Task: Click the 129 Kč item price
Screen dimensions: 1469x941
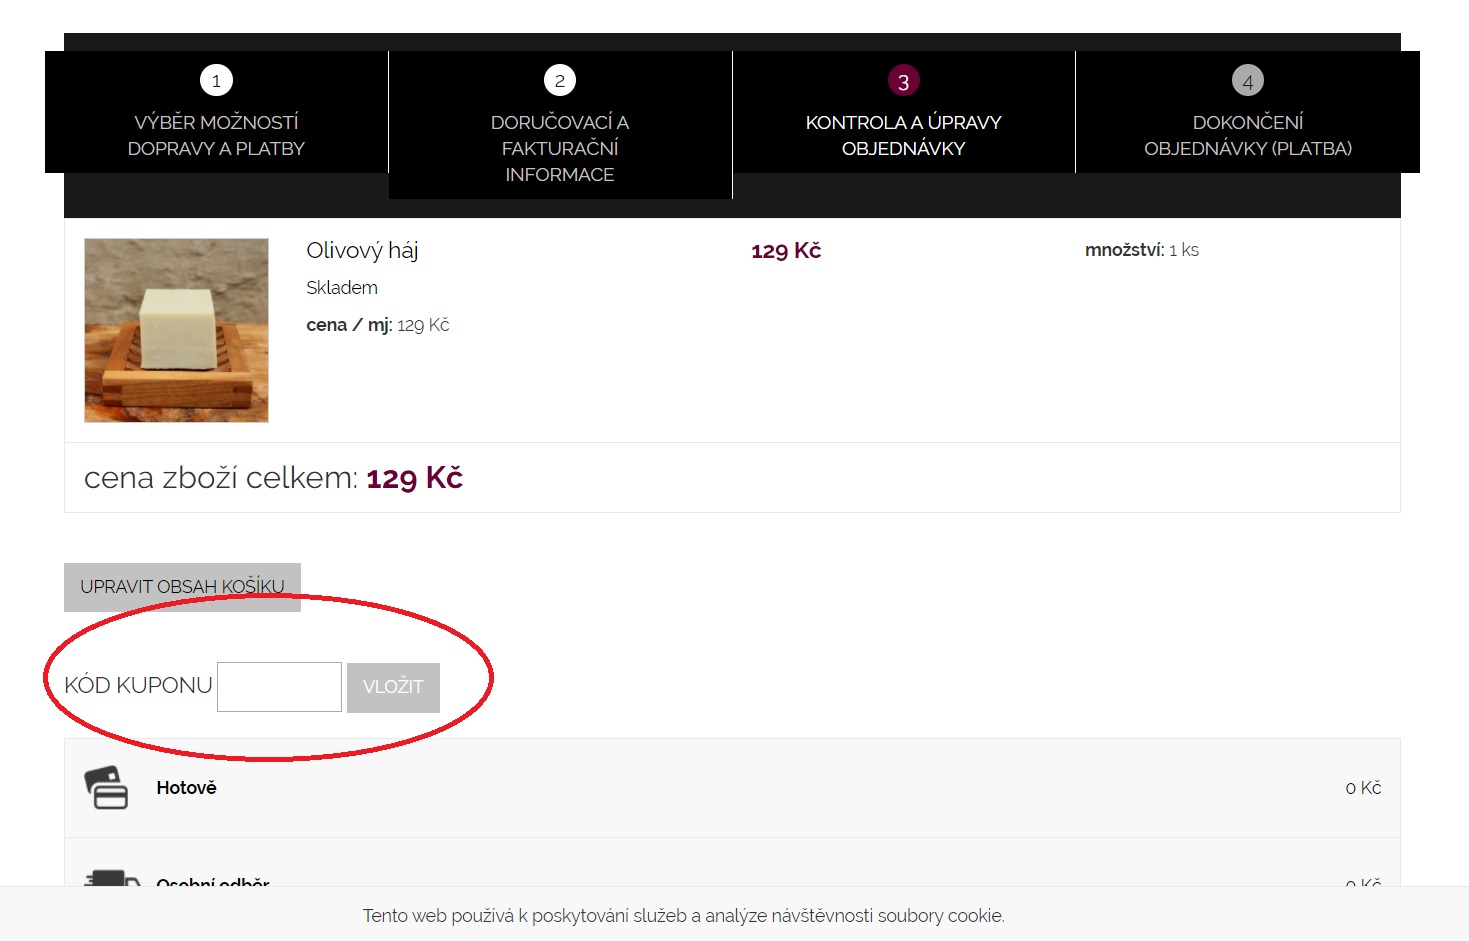Action: (786, 250)
